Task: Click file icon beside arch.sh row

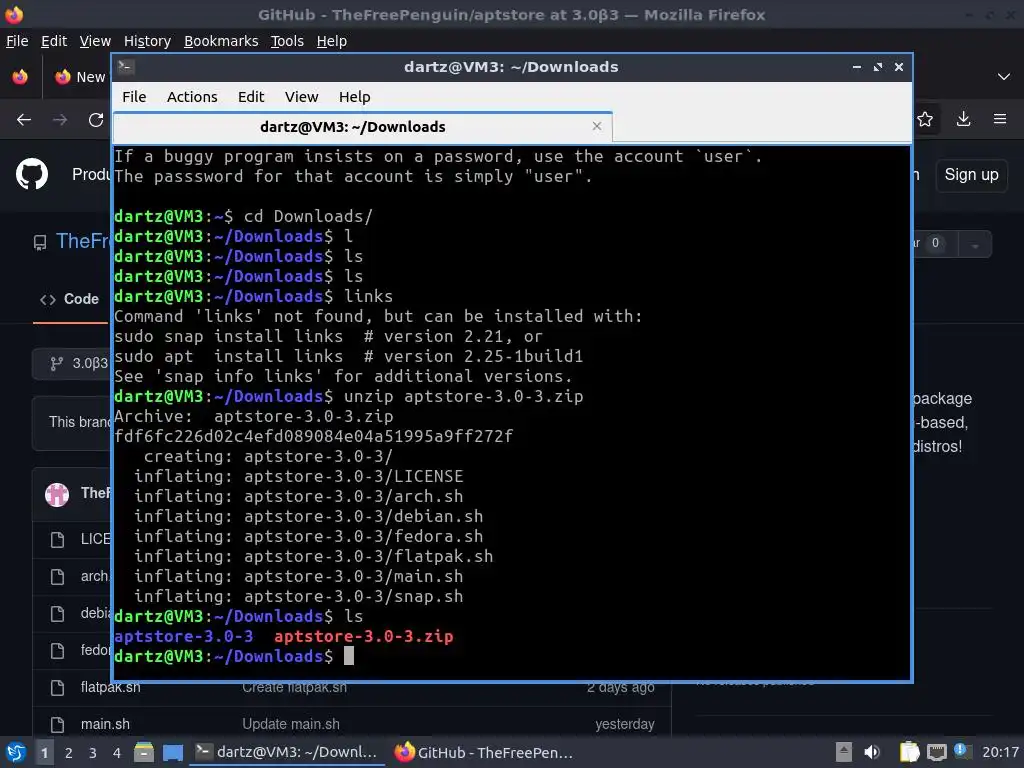Action: coord(57,577)
